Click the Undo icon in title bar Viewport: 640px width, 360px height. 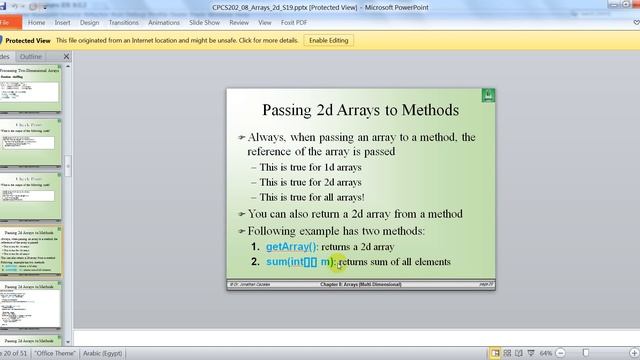15,7
